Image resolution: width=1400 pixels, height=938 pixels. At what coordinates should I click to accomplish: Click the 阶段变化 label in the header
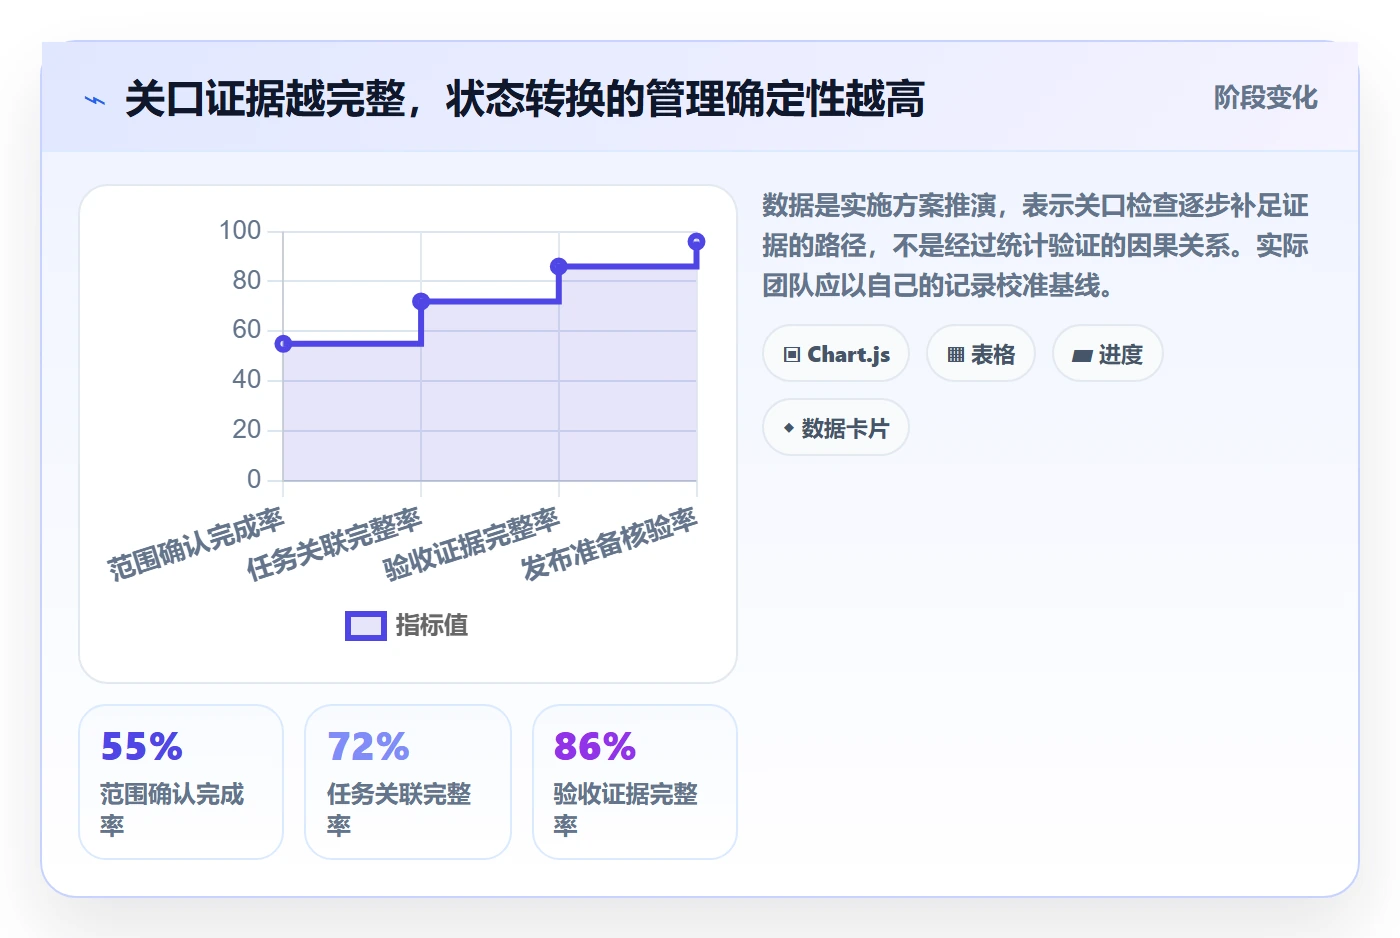coord(1266,98)
